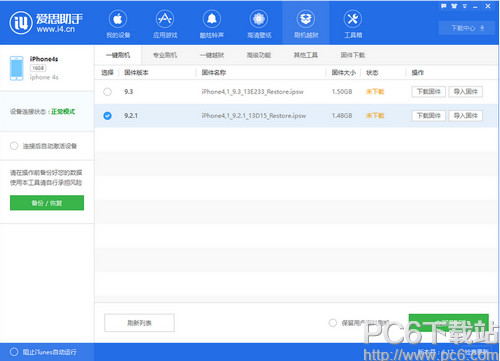Open the 下载中心 download center

pyautogui.click(x=467, y=28)
